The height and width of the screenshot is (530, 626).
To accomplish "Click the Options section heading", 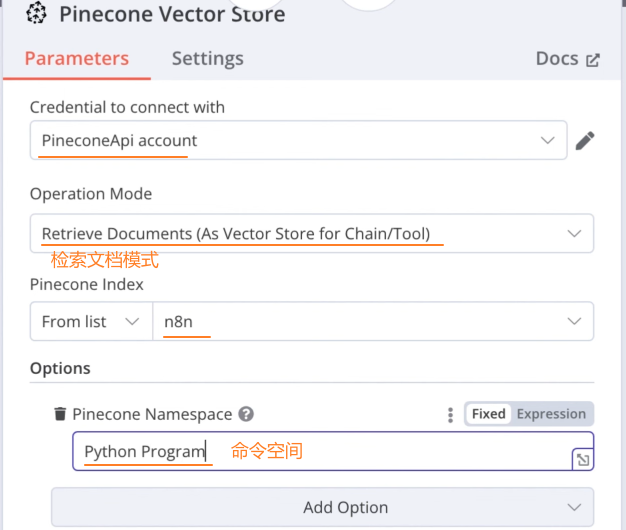I will [x=60, y=368].
